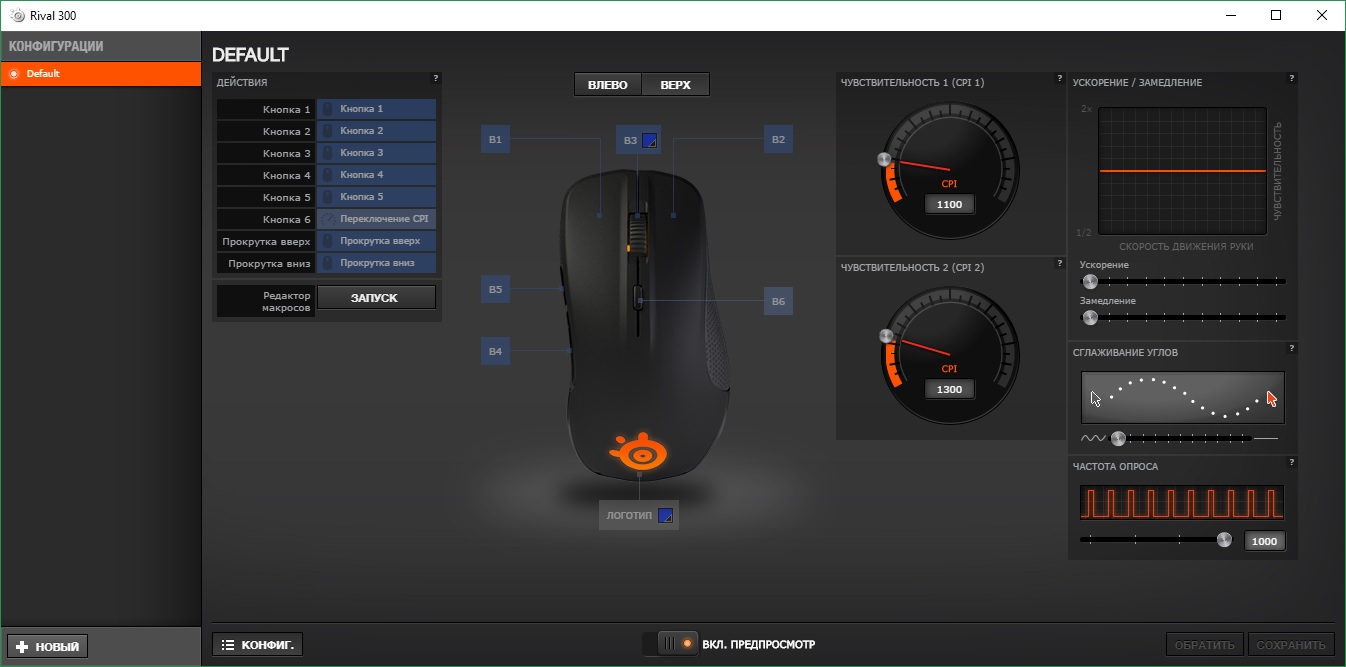Select the Default configuration in the sidebar
The width and height of the screenshot is (1346, 667).
pos(101,74)
